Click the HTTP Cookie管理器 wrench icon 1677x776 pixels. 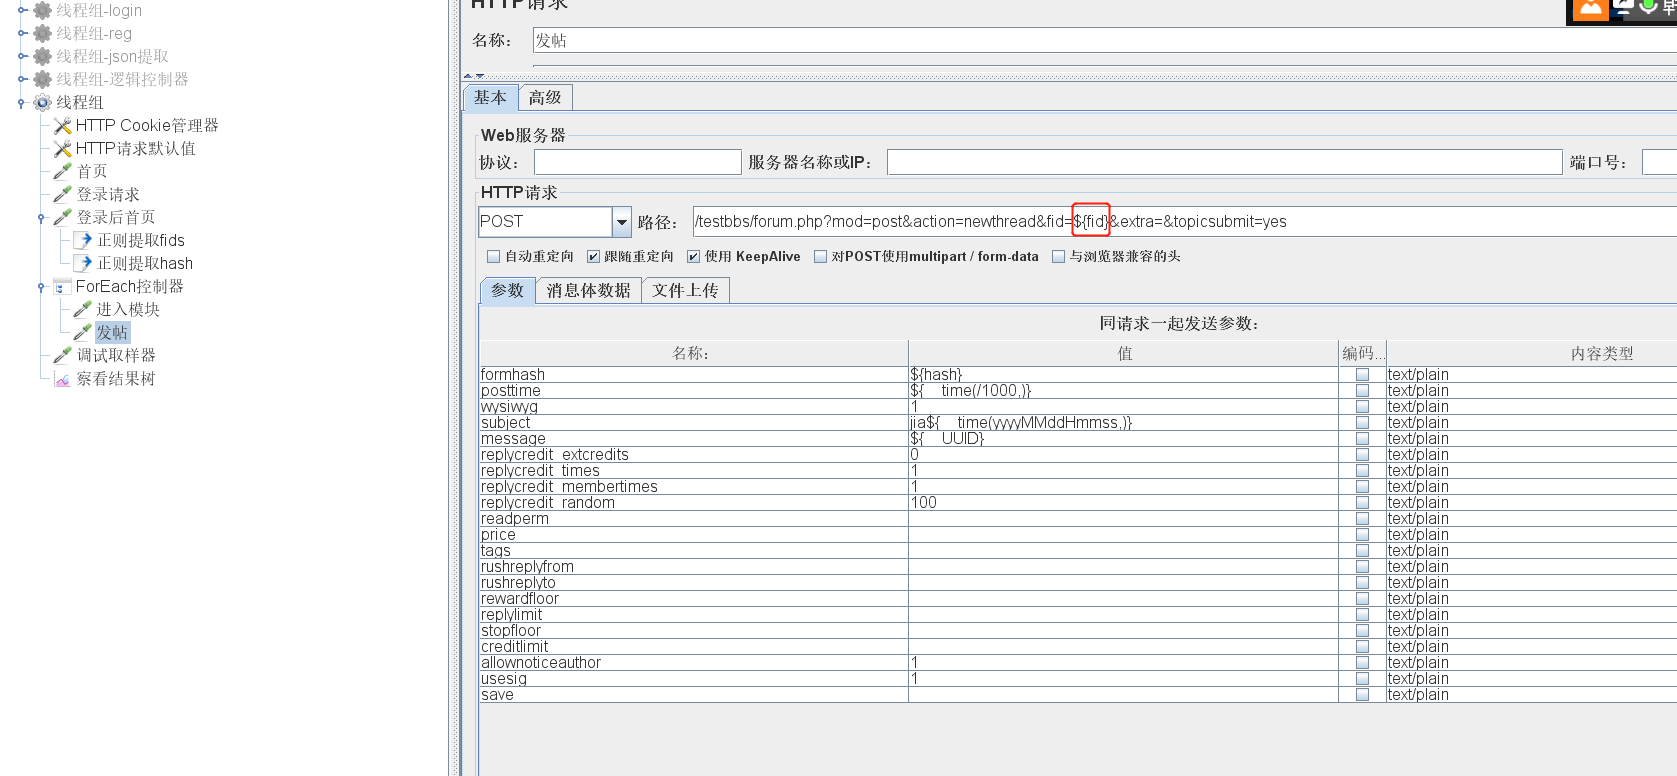click(62, 125)
